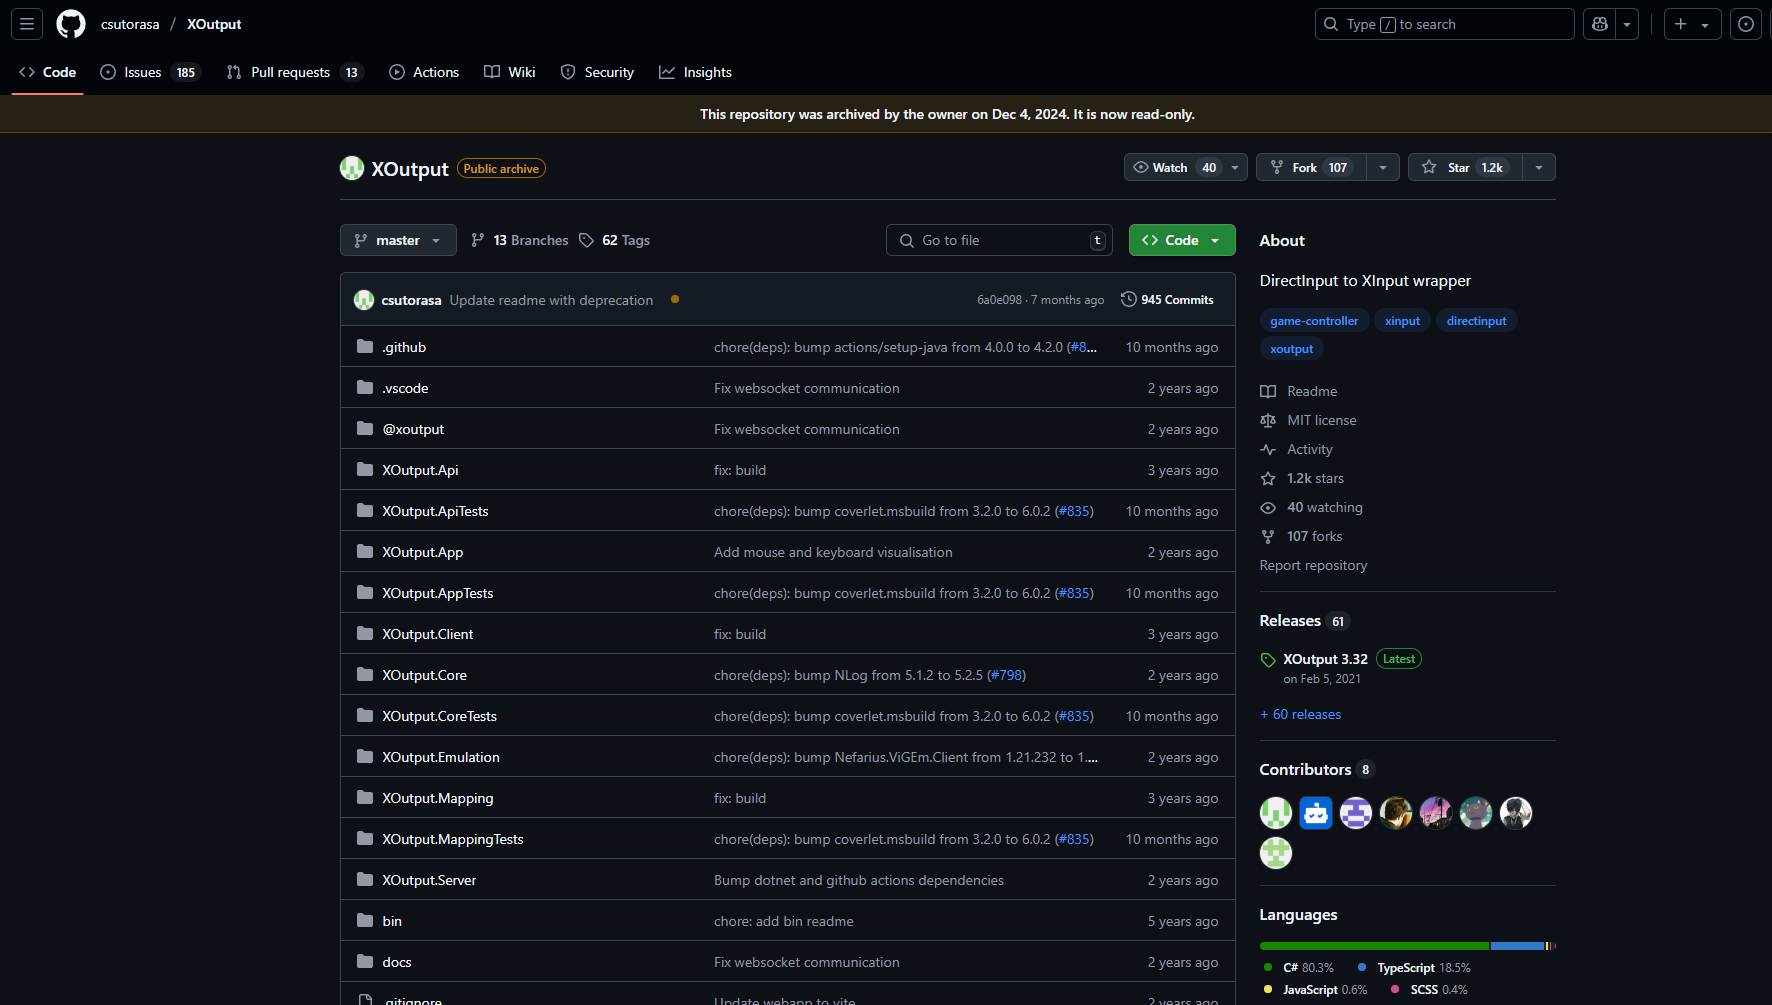Select the game-controller topic tag

pos(1314,321)
